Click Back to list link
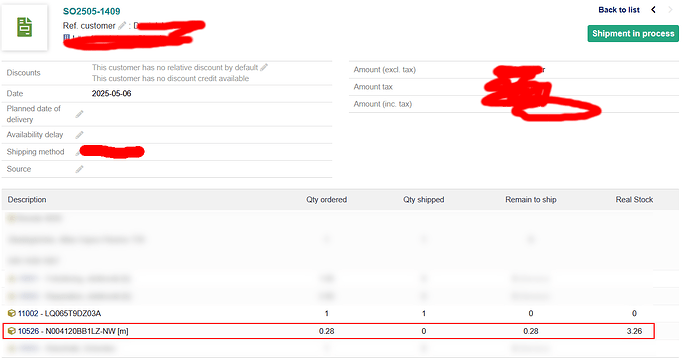 pyautogui.click(x=619, y=10)
